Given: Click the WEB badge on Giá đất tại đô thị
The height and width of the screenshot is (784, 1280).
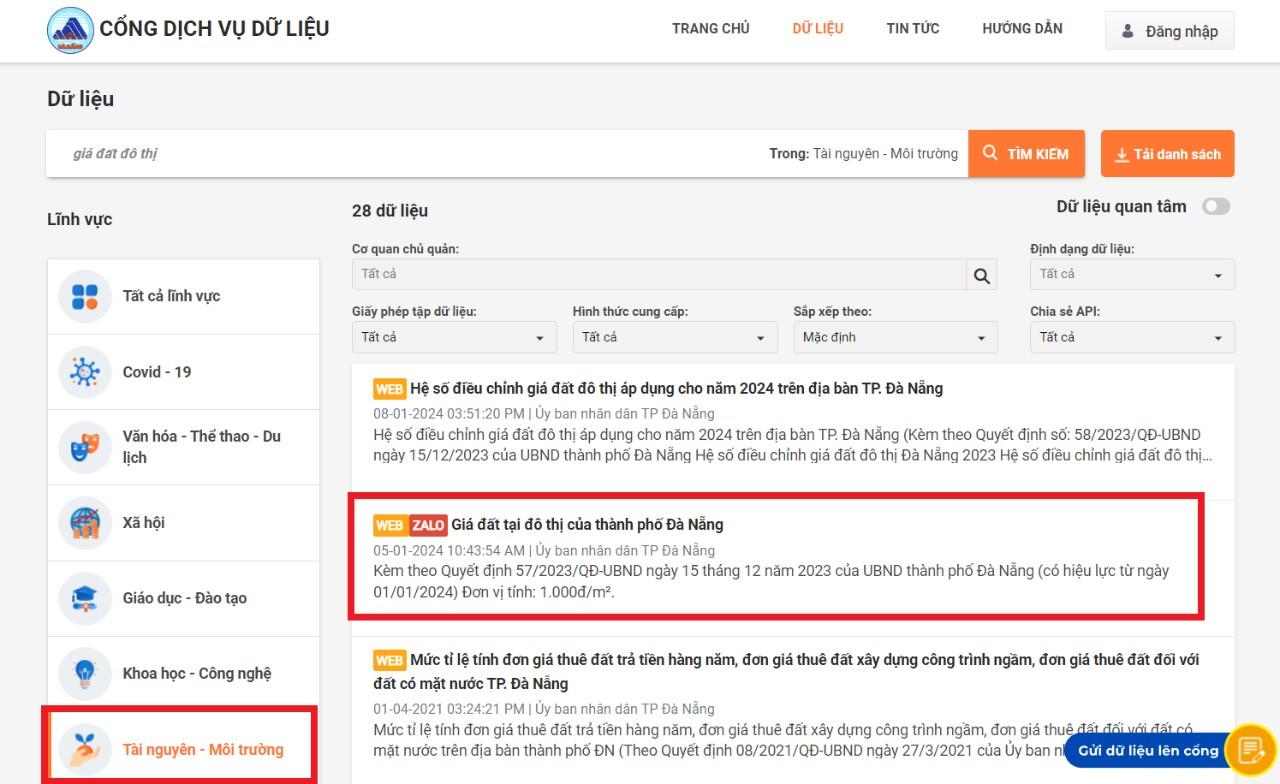Looking at the screenshot, I should point(390,525).
